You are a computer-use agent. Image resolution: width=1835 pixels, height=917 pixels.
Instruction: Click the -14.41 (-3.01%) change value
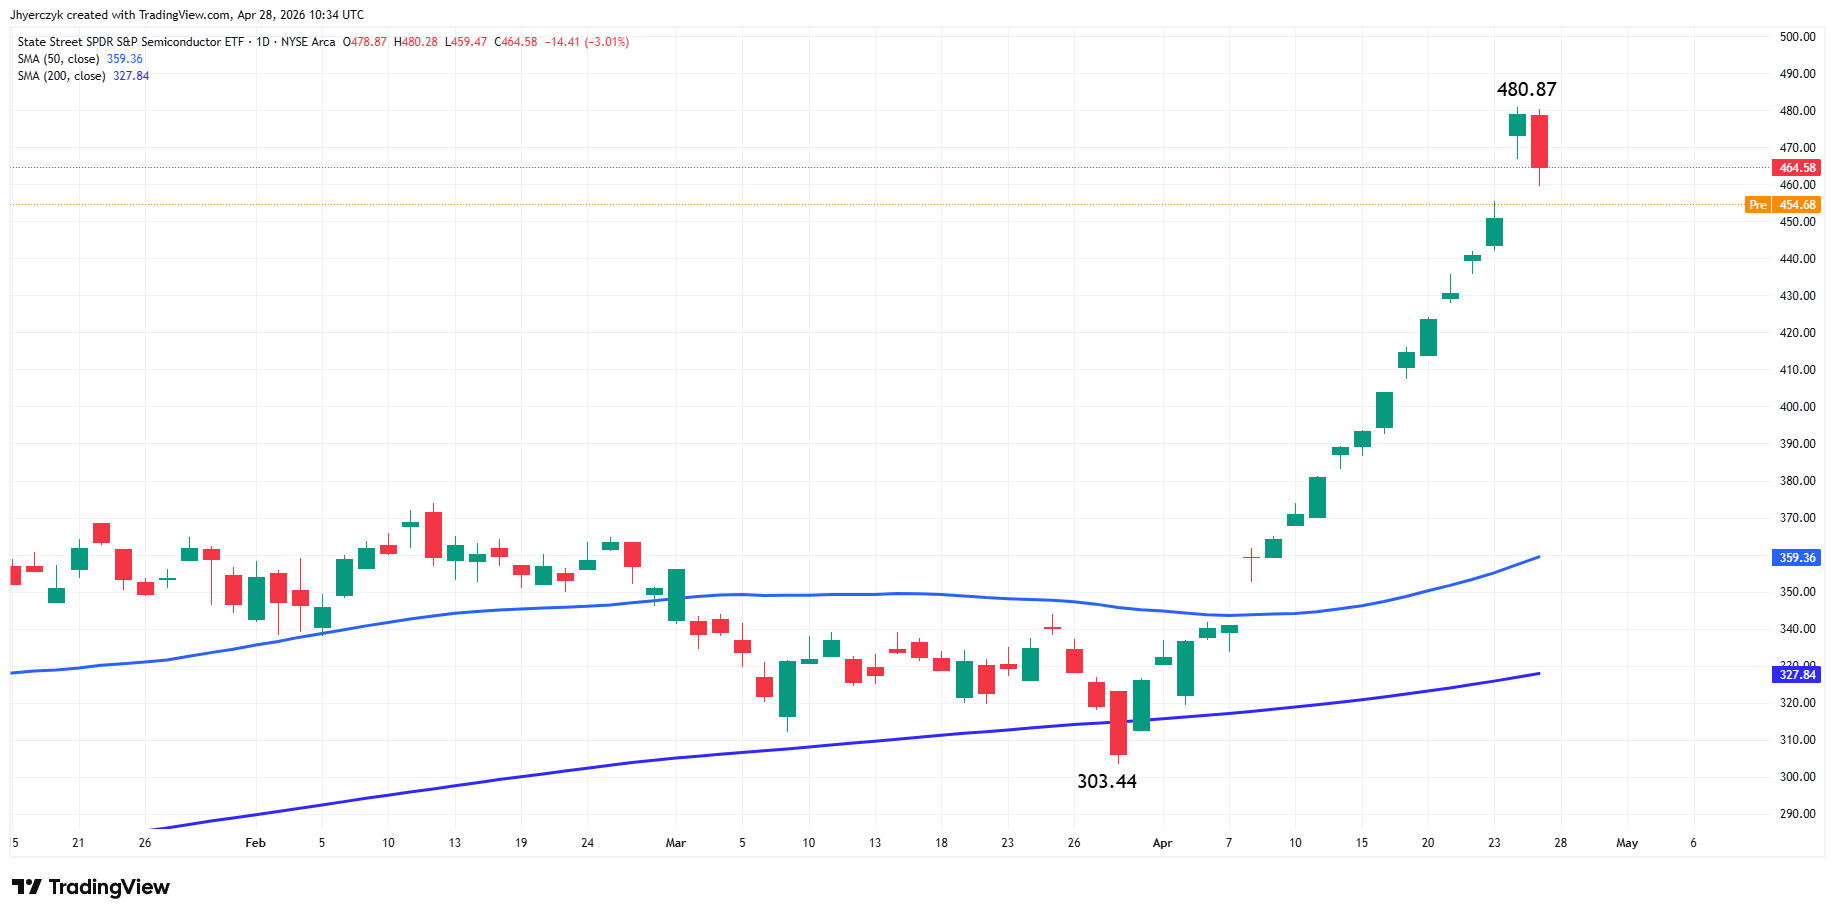(x=587, y=42)
